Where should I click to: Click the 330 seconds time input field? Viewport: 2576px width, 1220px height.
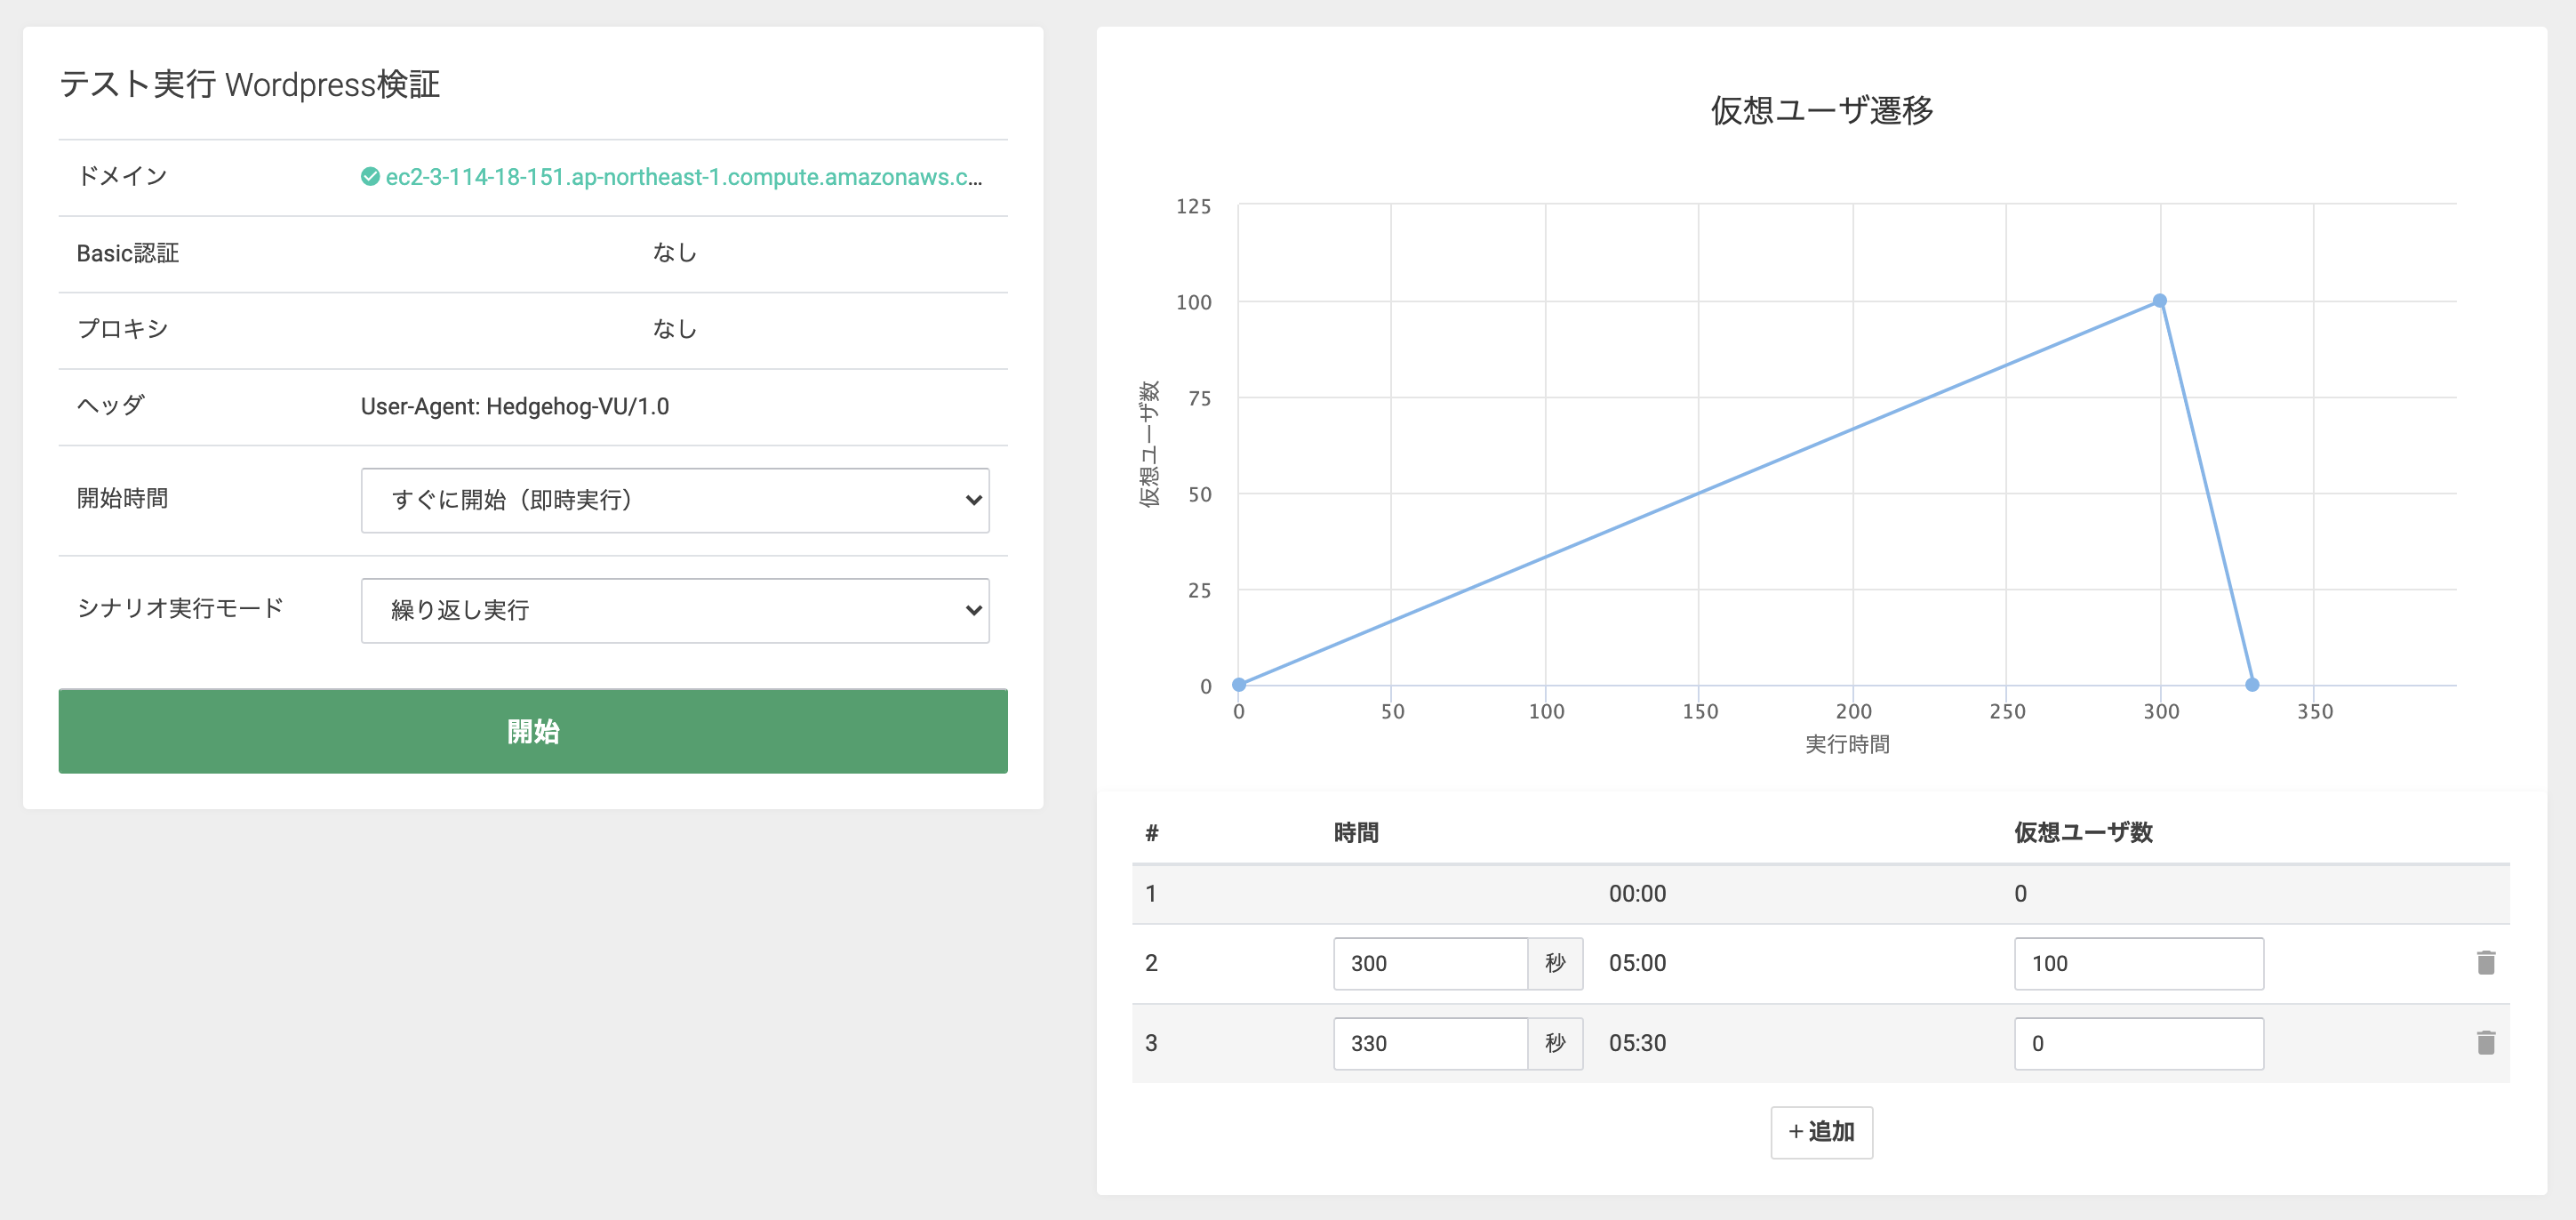[x=1429, y=1043]
